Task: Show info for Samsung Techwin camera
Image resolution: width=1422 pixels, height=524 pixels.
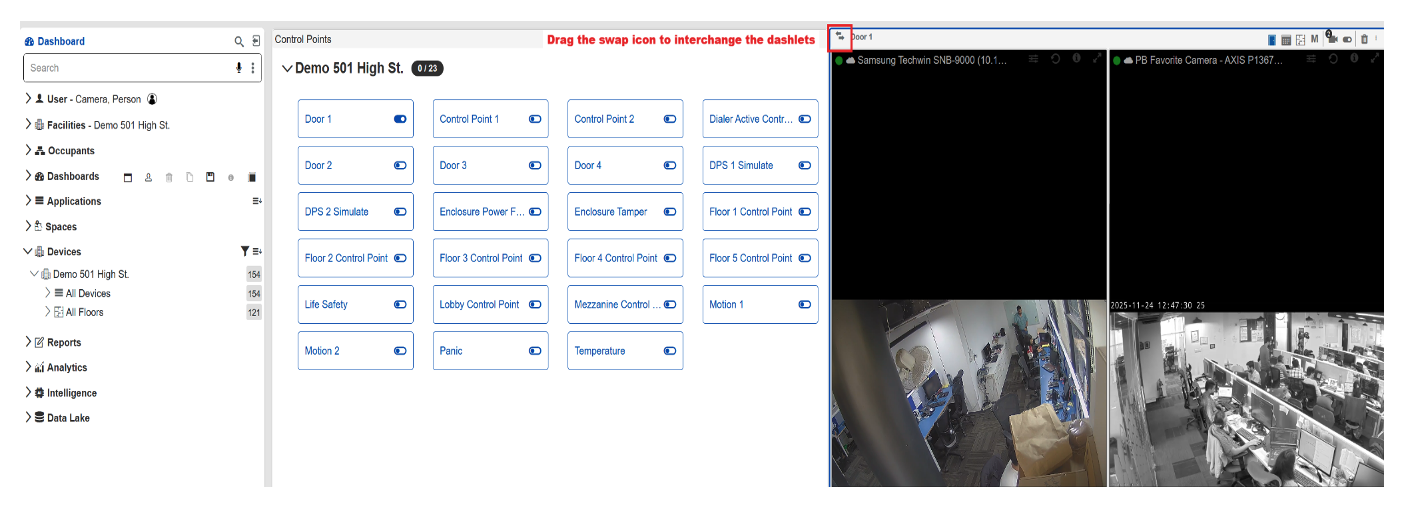Action: tap(1076, 59)
